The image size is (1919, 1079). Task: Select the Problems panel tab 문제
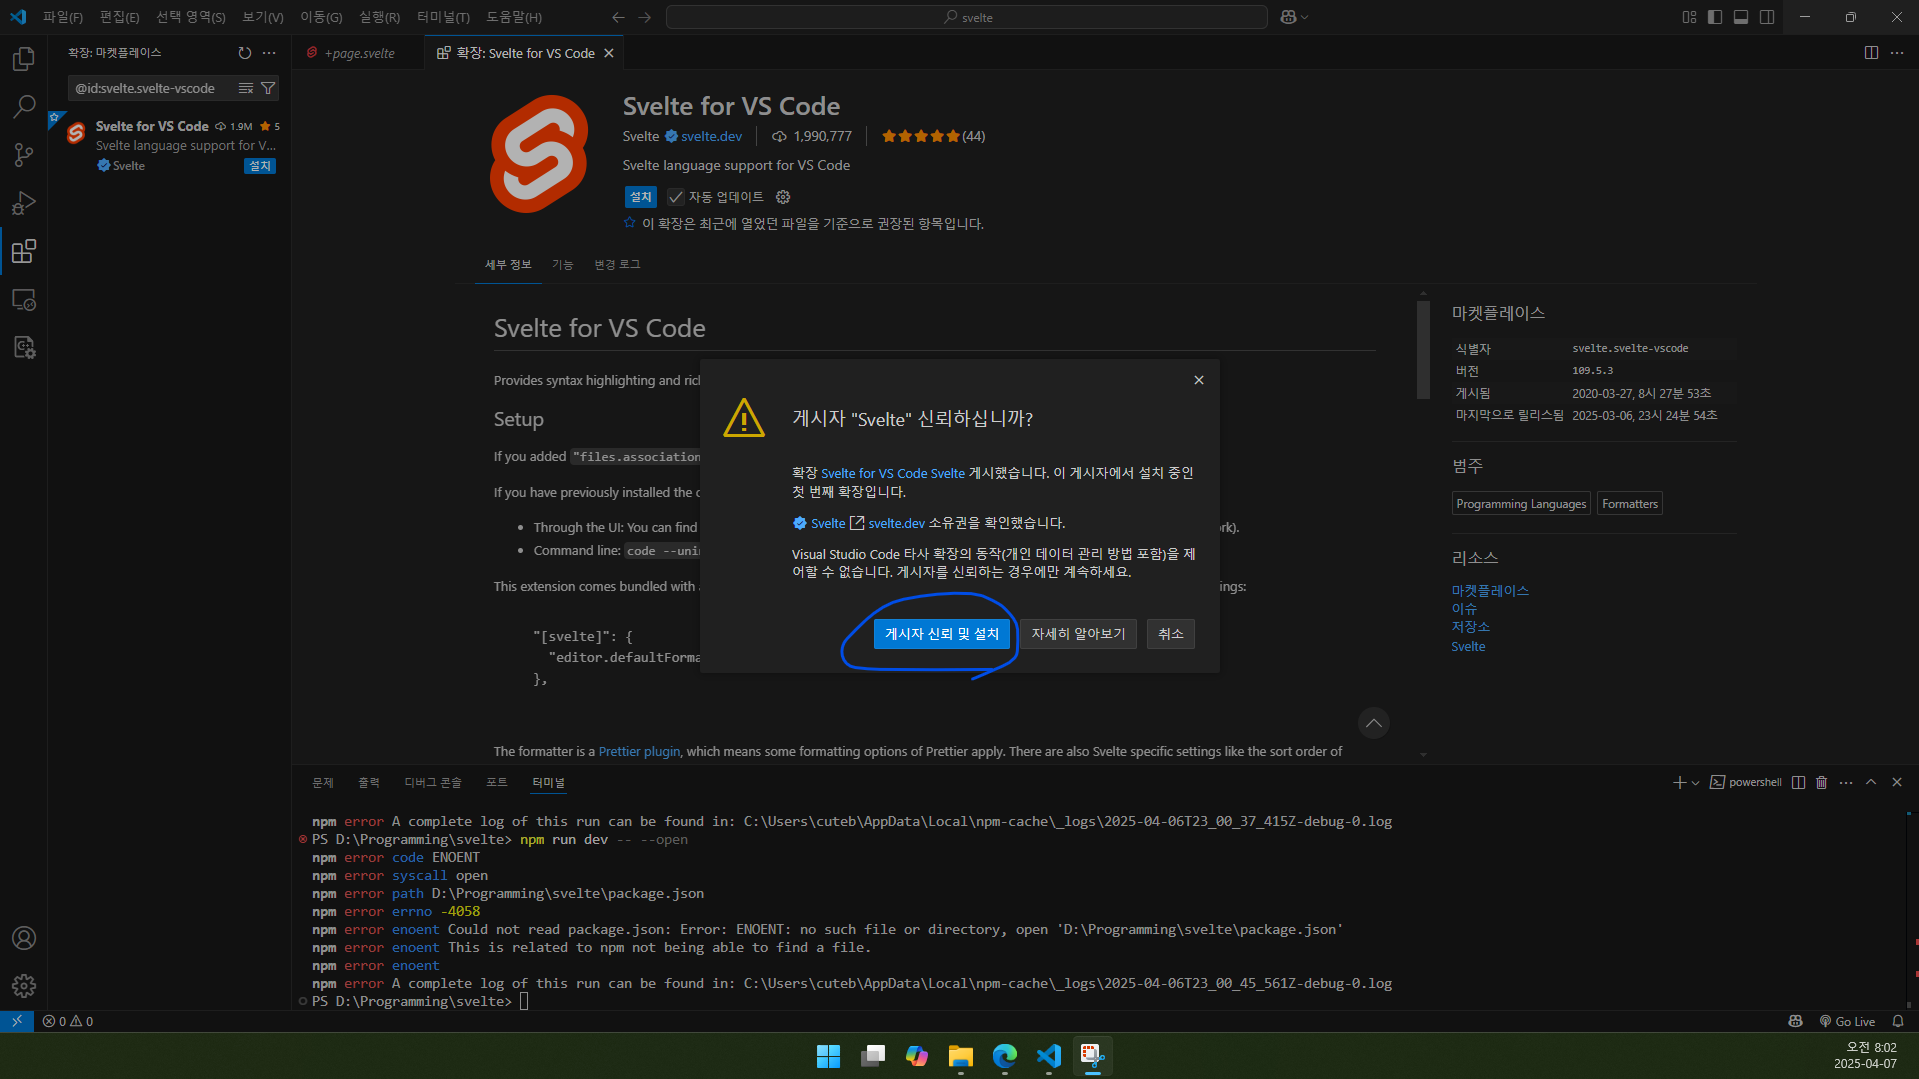coord(322,782)
